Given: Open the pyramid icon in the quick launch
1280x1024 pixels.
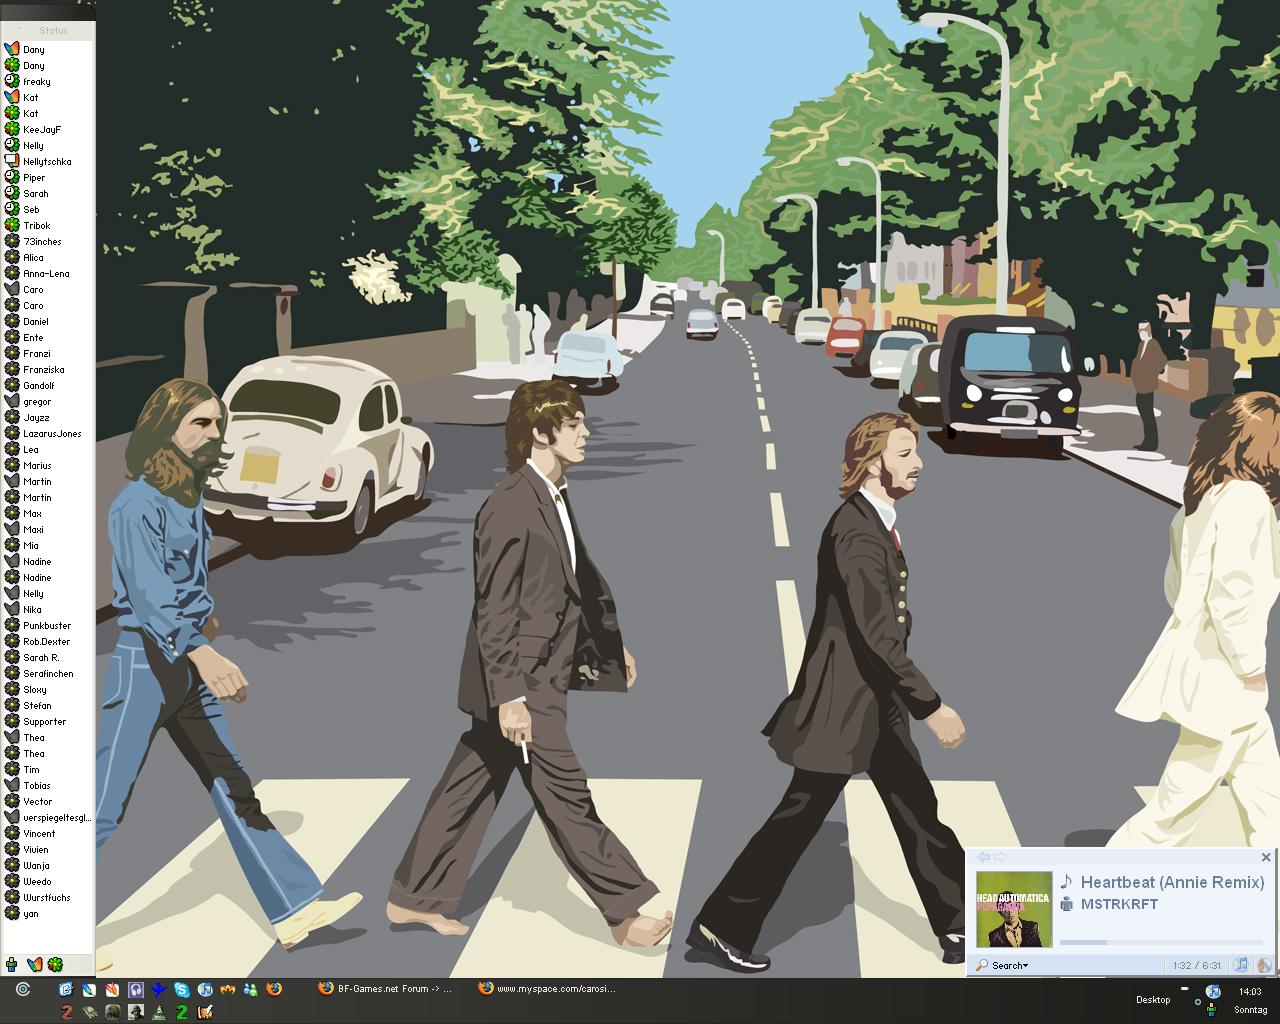Looking at the screenshot, I should click(159, 1012).
